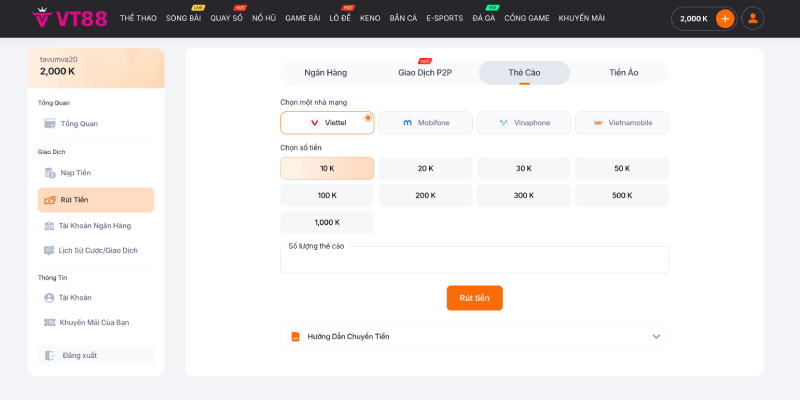The height and width of the screenshot is (400, 800).
Task: Click the Đăng xuất logout icon
Action: 49,355
